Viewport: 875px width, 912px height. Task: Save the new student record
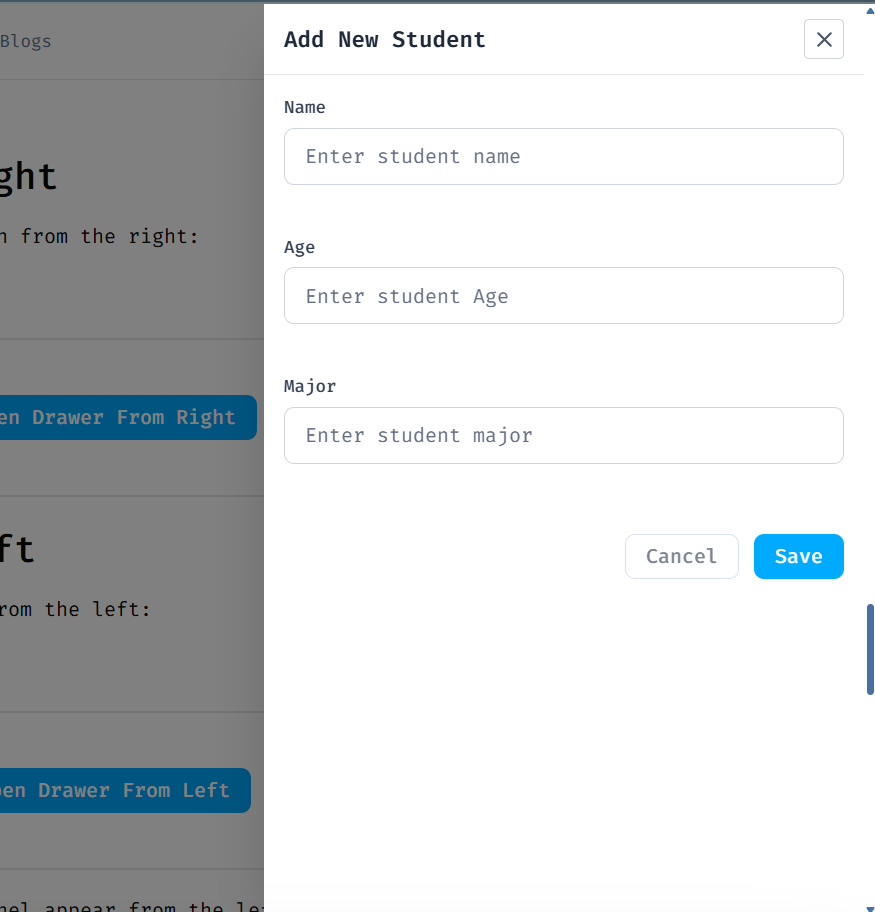click(x=798, y=556)
